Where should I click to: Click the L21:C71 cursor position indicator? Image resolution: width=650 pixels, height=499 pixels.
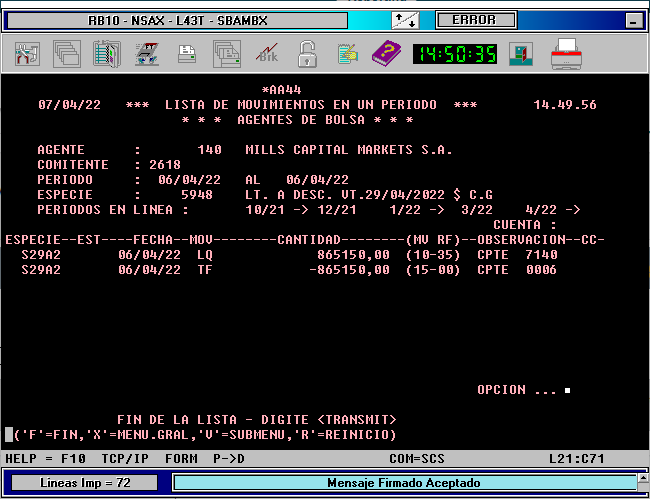pos(577,459)
